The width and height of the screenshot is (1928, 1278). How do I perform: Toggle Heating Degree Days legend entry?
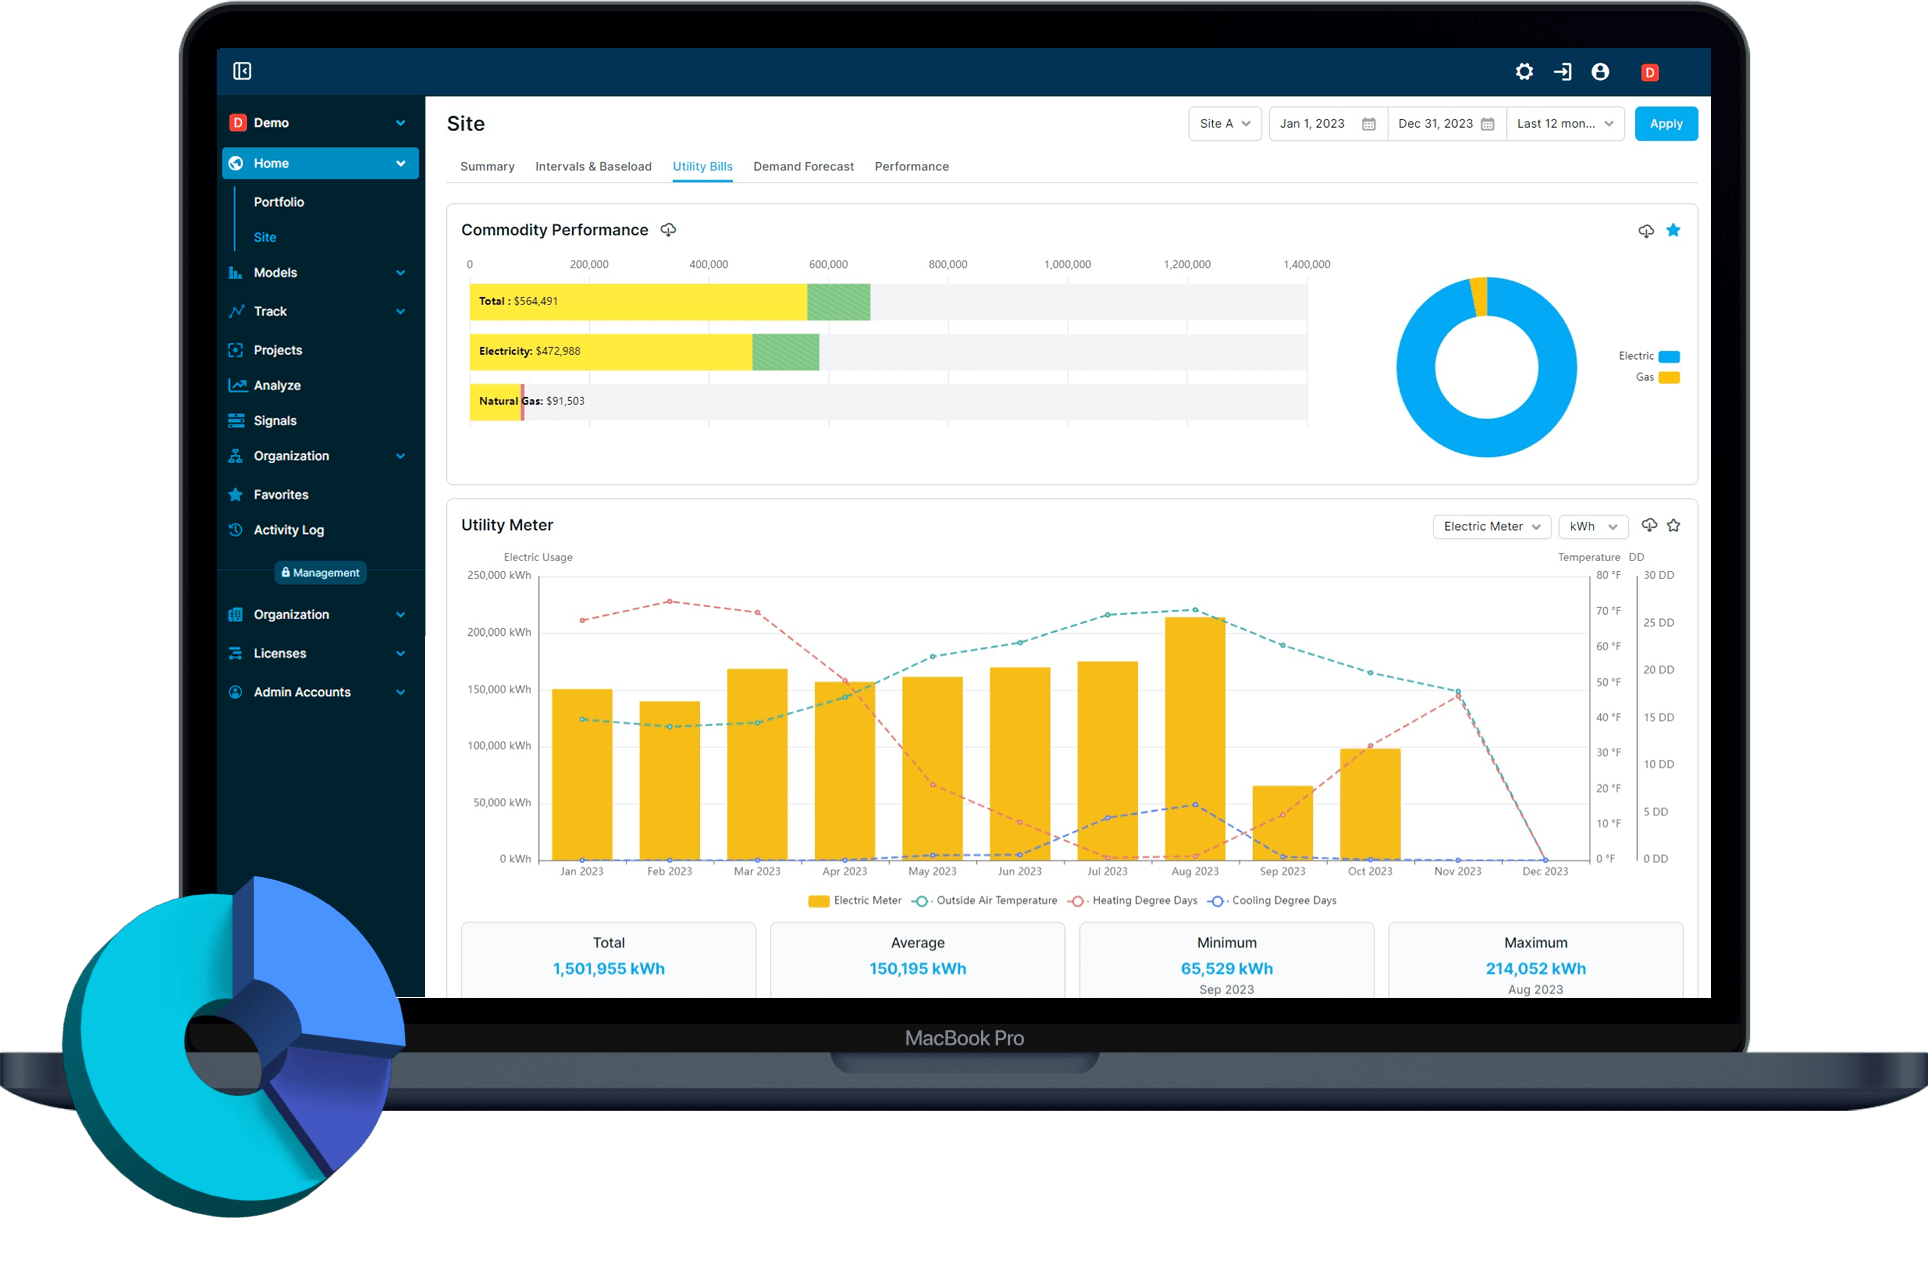click(x=1133, y=901)
